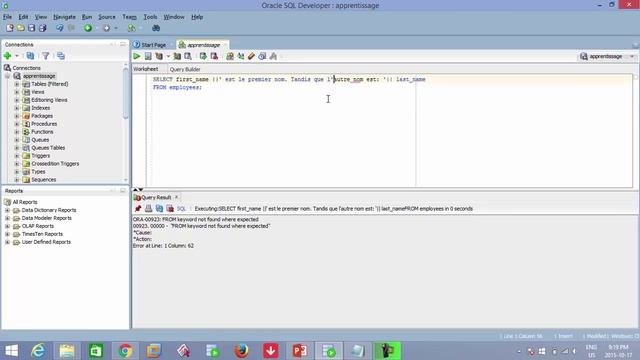The height and width of the screenshot is (360, 640).
Task: Select the TimesTen Reports item
Action: coord(42,234)
